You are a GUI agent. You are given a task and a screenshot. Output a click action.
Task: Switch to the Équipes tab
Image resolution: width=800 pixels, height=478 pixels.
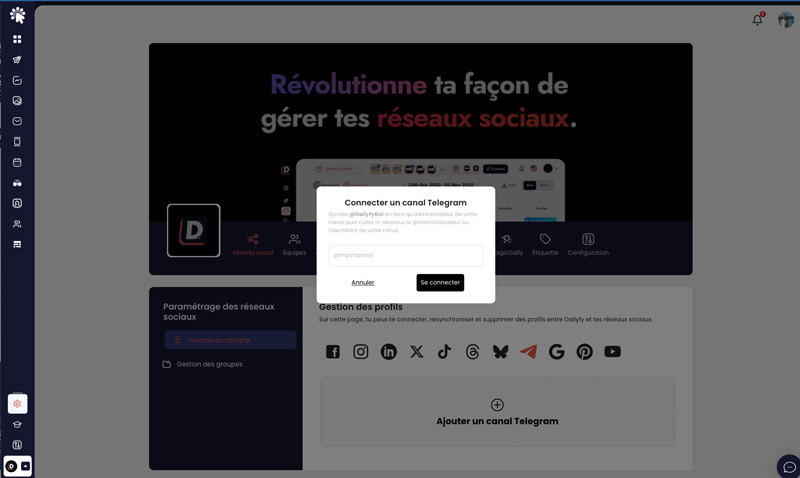294,245
